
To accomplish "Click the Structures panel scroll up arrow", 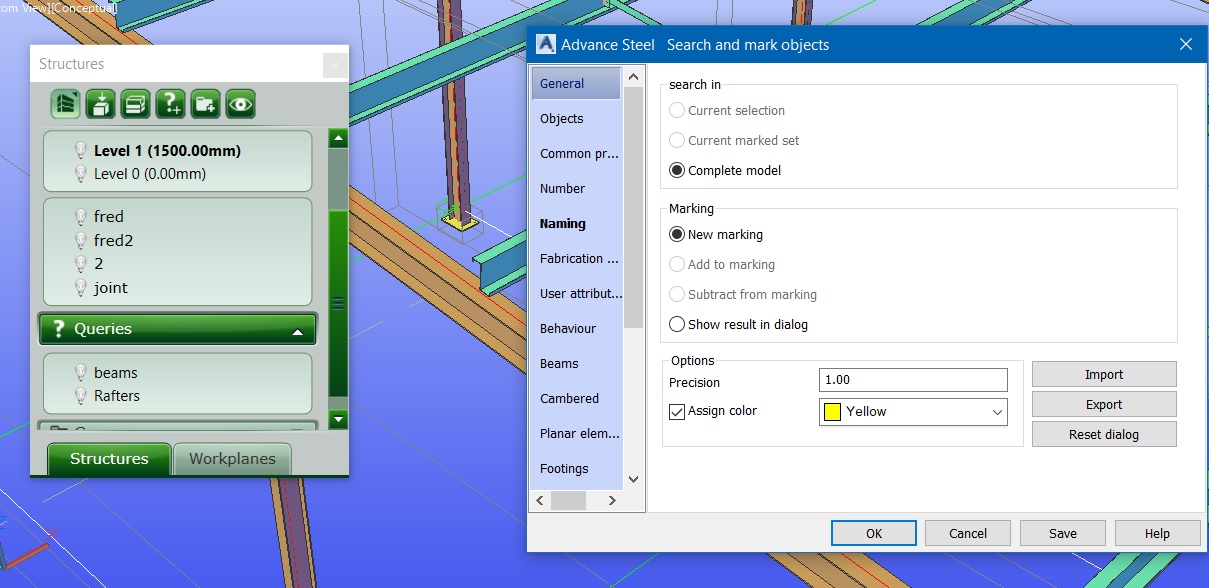I will [338, 139].
